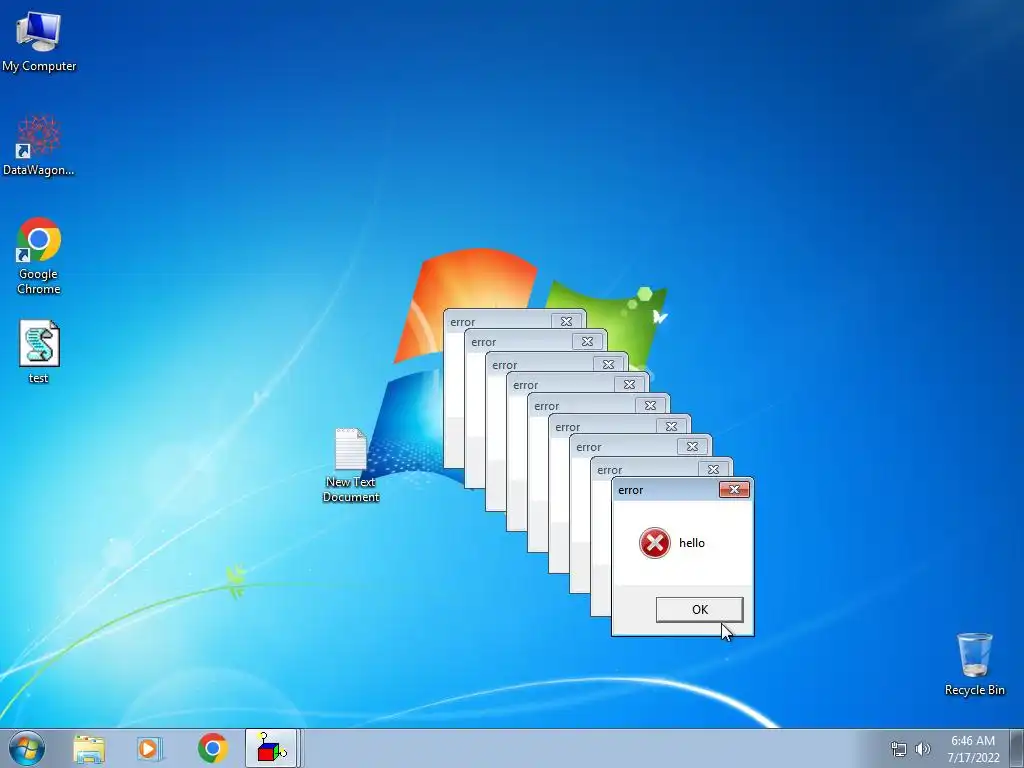Click the taskbar clock showing 6:46 AM
The image size is (1024, 768).
(974, 749)
